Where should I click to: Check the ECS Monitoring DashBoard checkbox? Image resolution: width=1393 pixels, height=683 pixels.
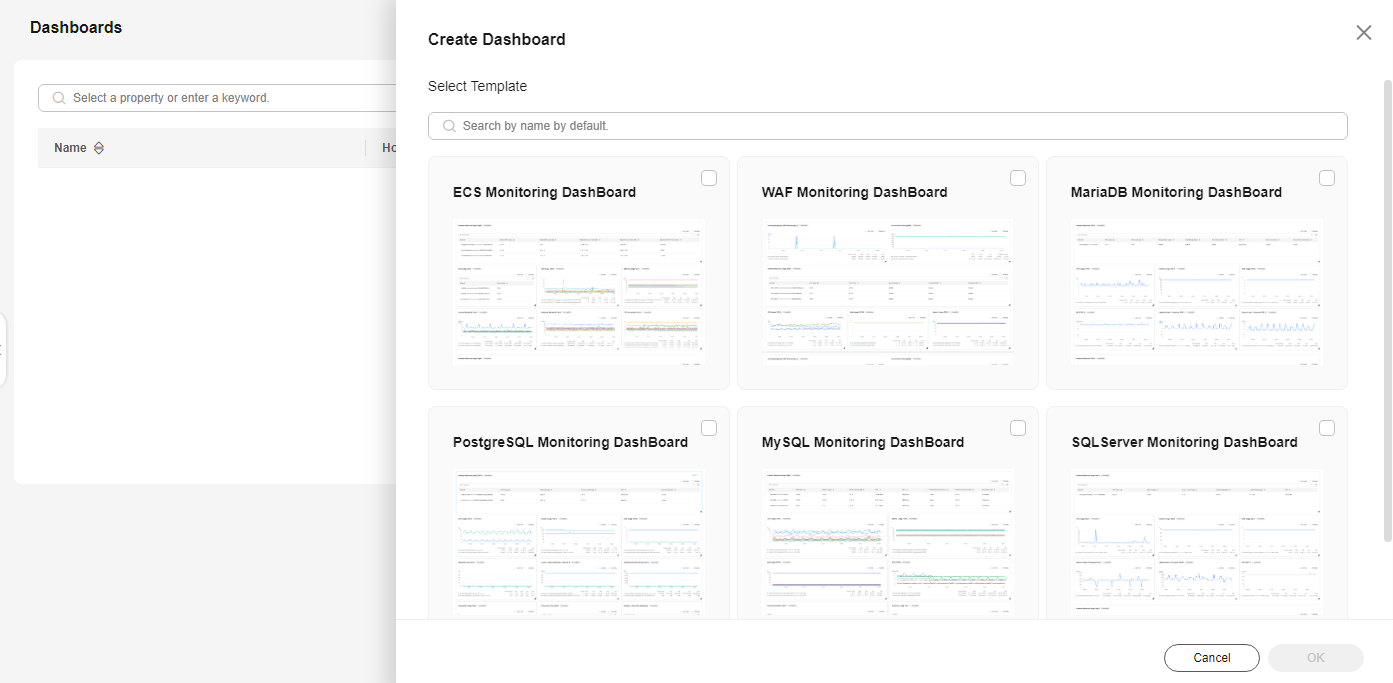tap(709, 178)
